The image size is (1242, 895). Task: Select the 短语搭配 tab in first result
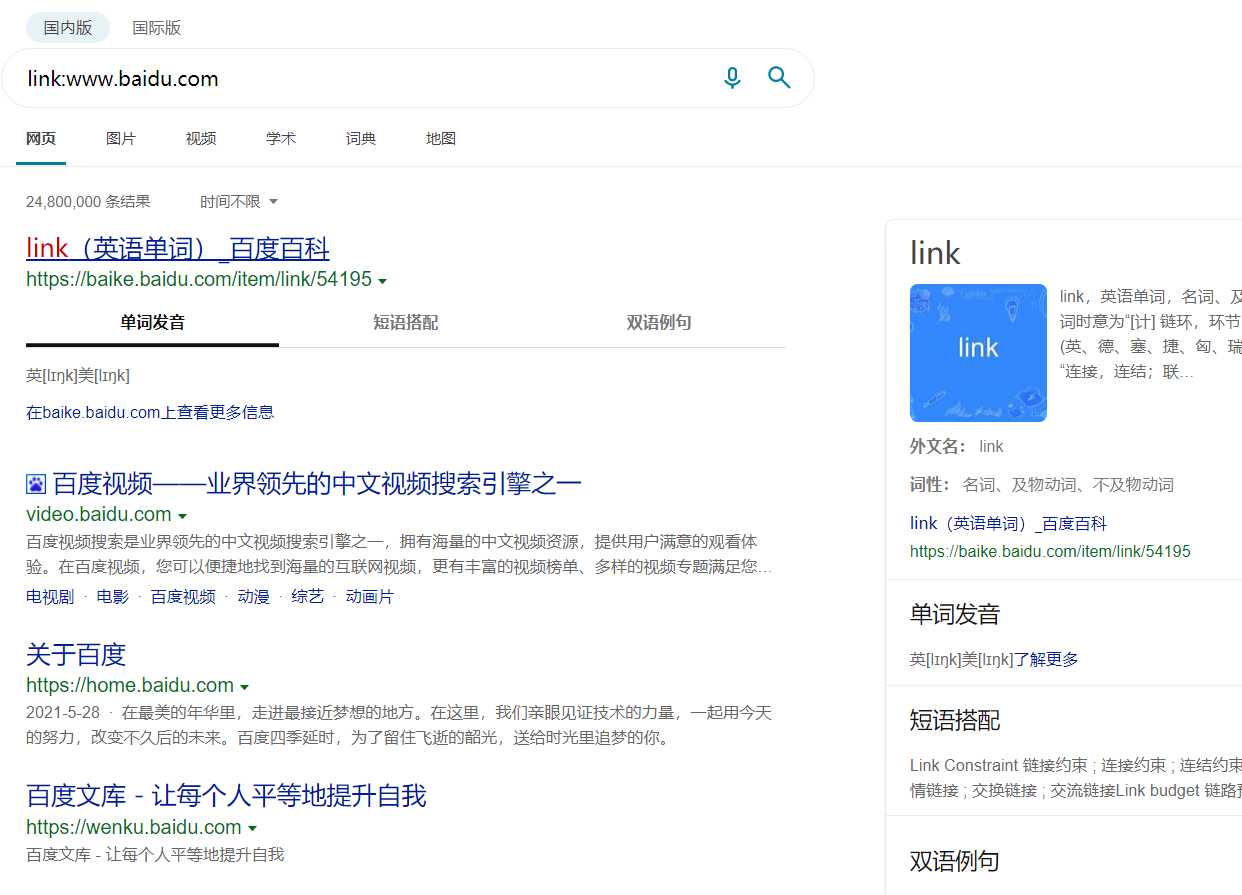coord(405,323)
